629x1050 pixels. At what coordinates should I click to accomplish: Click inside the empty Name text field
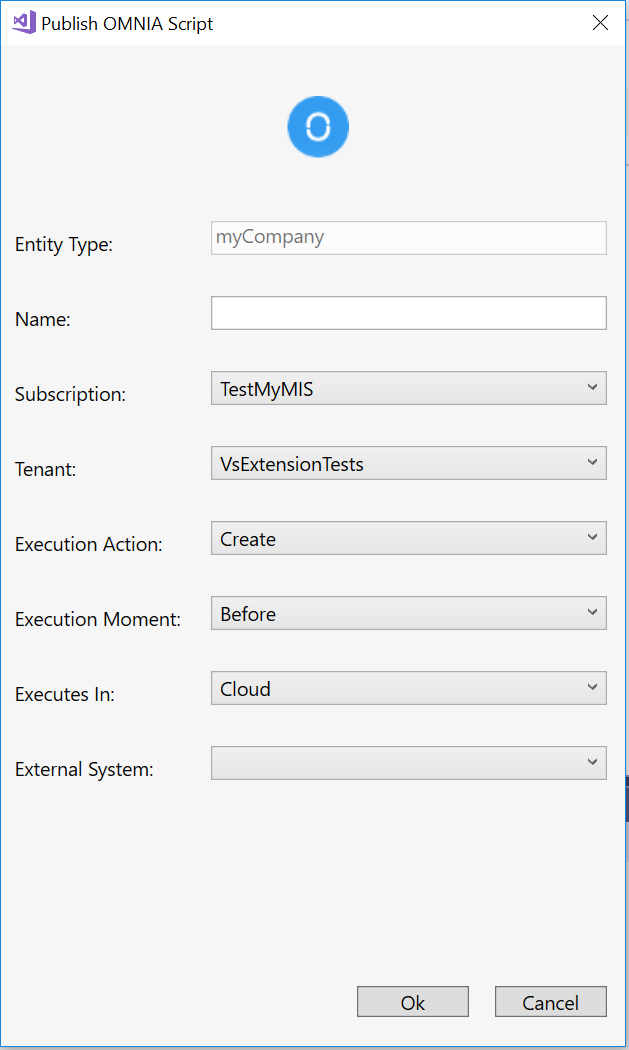(408, 313)
